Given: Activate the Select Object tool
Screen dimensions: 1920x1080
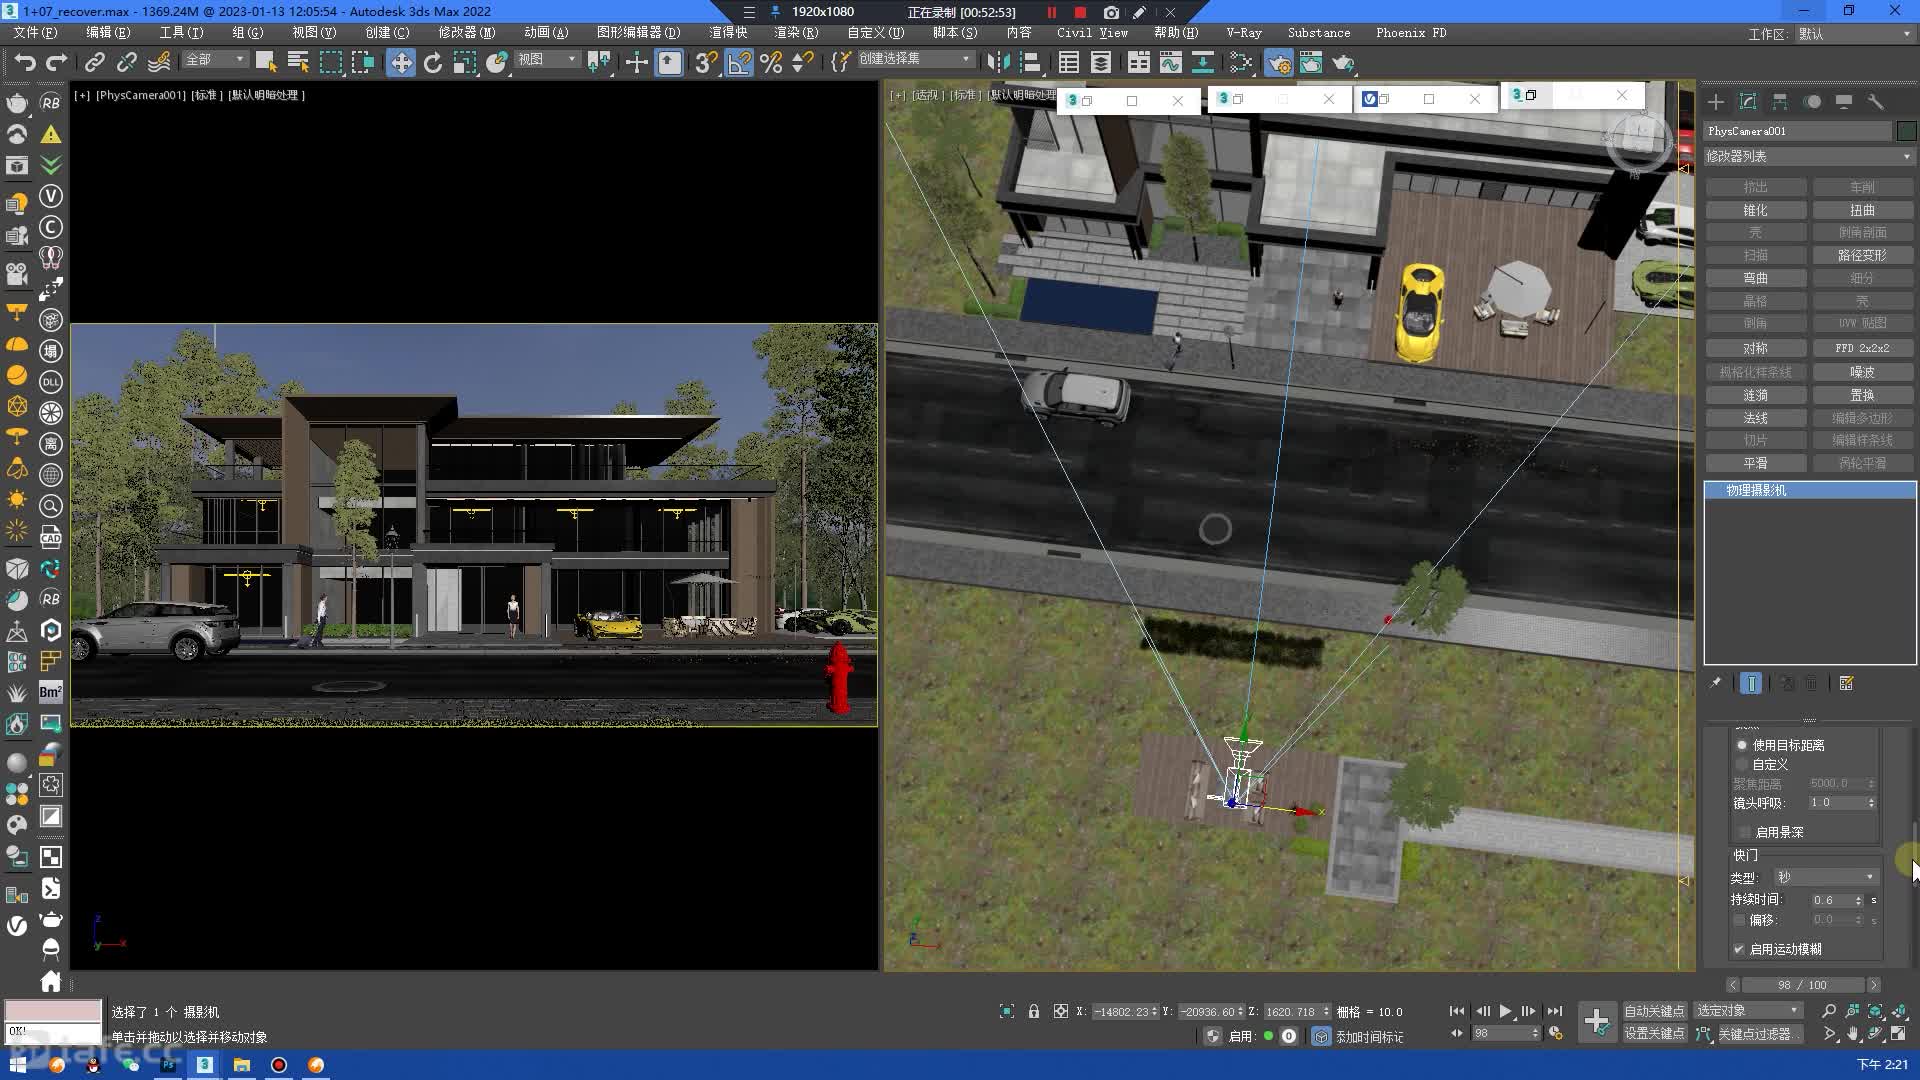Looking at the screenshot, I should (266, 62).
